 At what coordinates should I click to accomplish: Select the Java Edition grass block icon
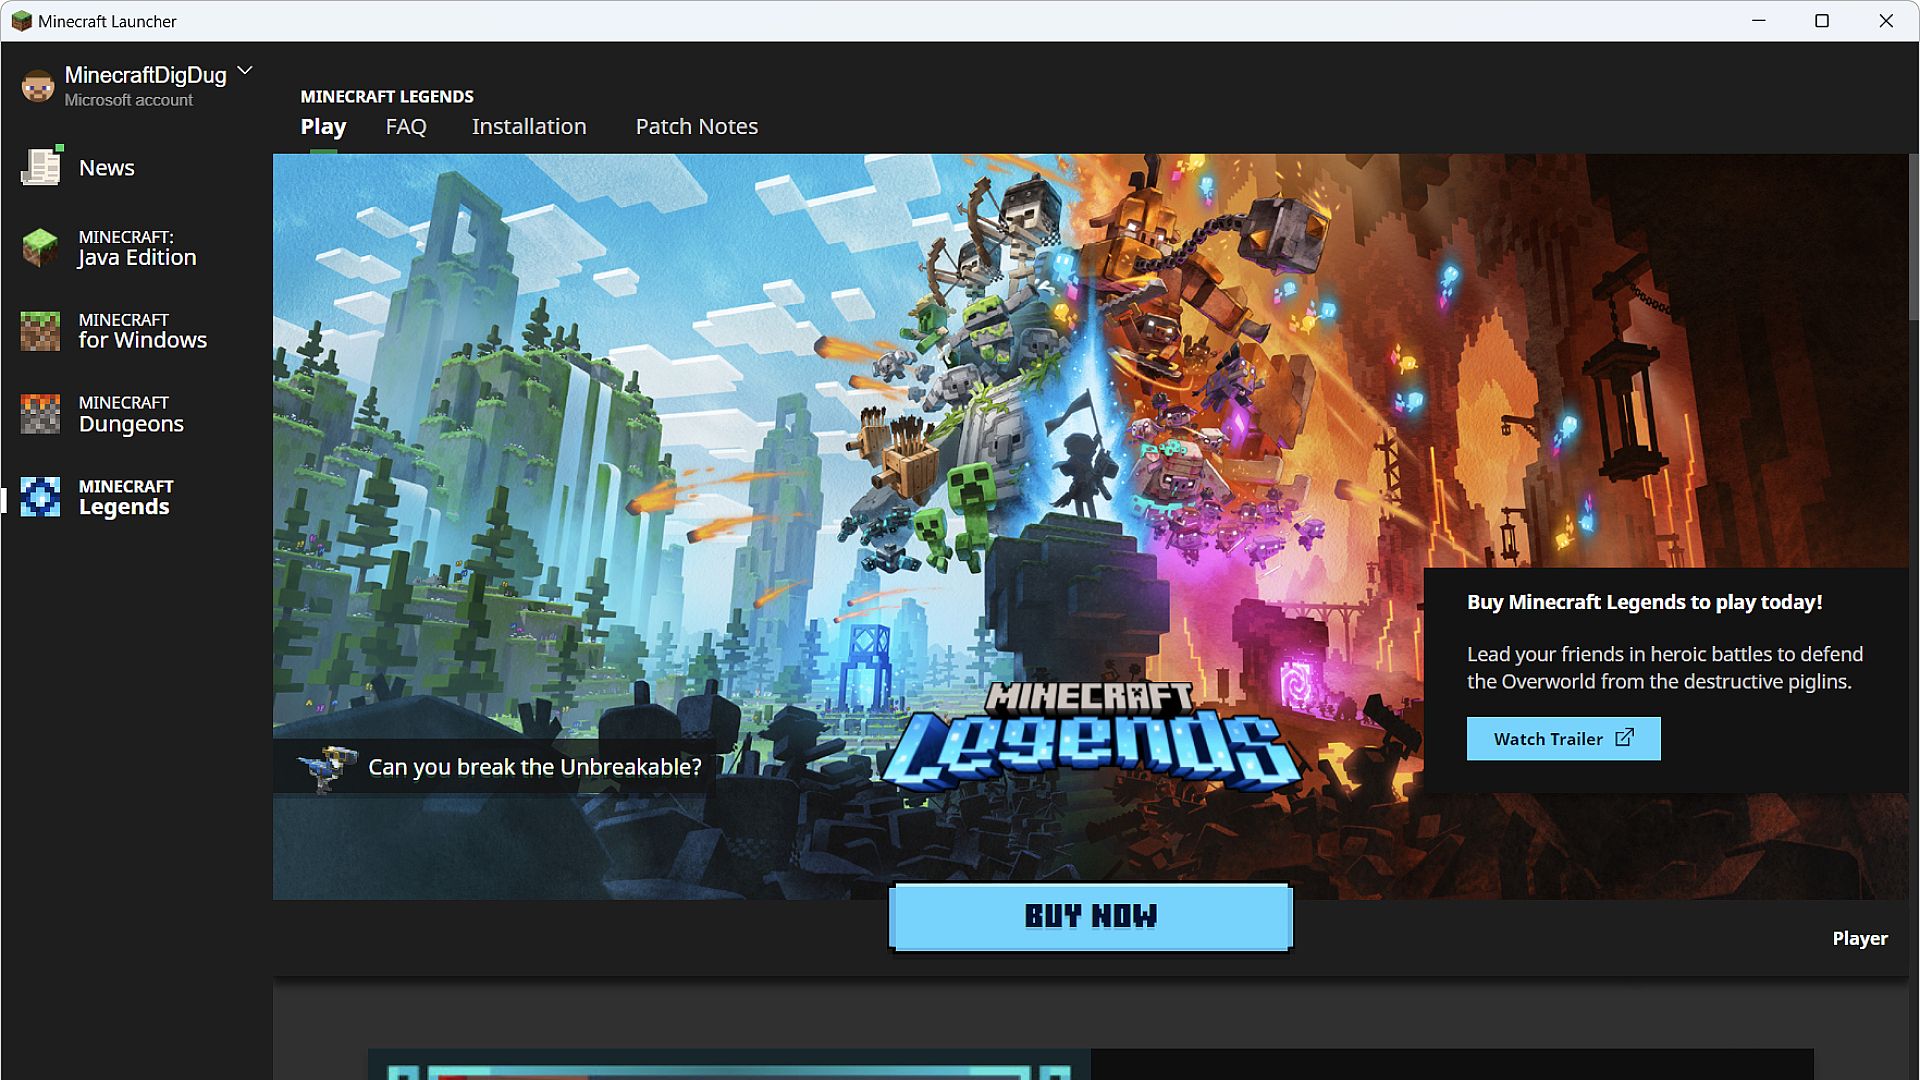pos(41,247)
